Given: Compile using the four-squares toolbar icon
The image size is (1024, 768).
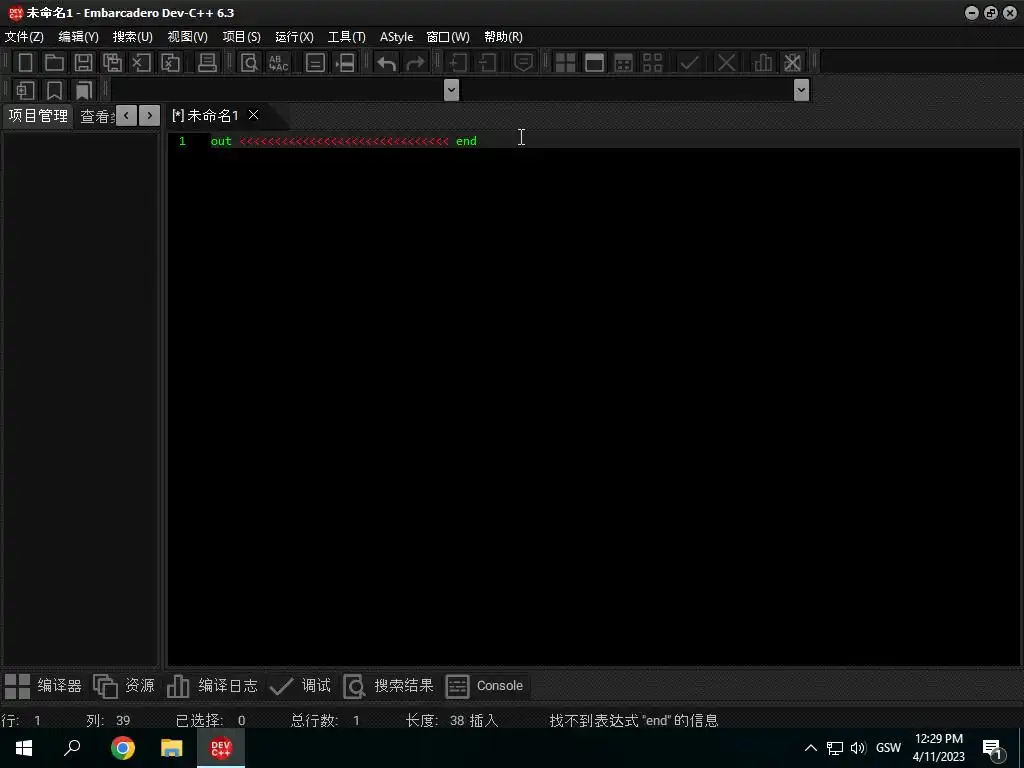Looking at the screenshot, I should coord(565,63).
